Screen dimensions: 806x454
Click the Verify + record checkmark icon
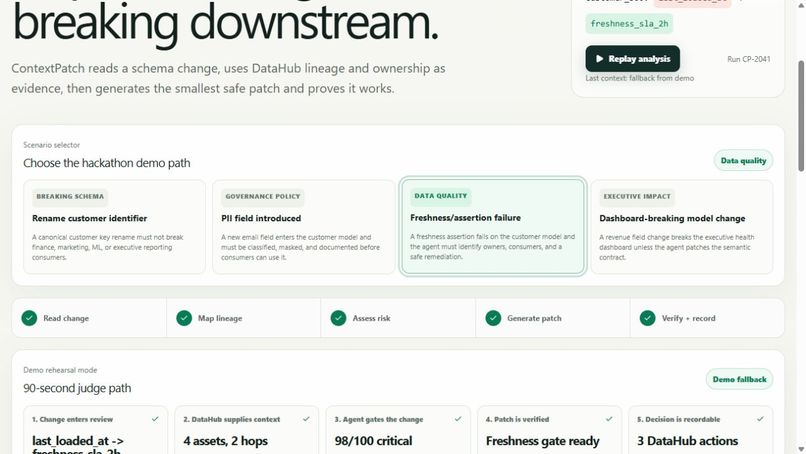point(647,318)
